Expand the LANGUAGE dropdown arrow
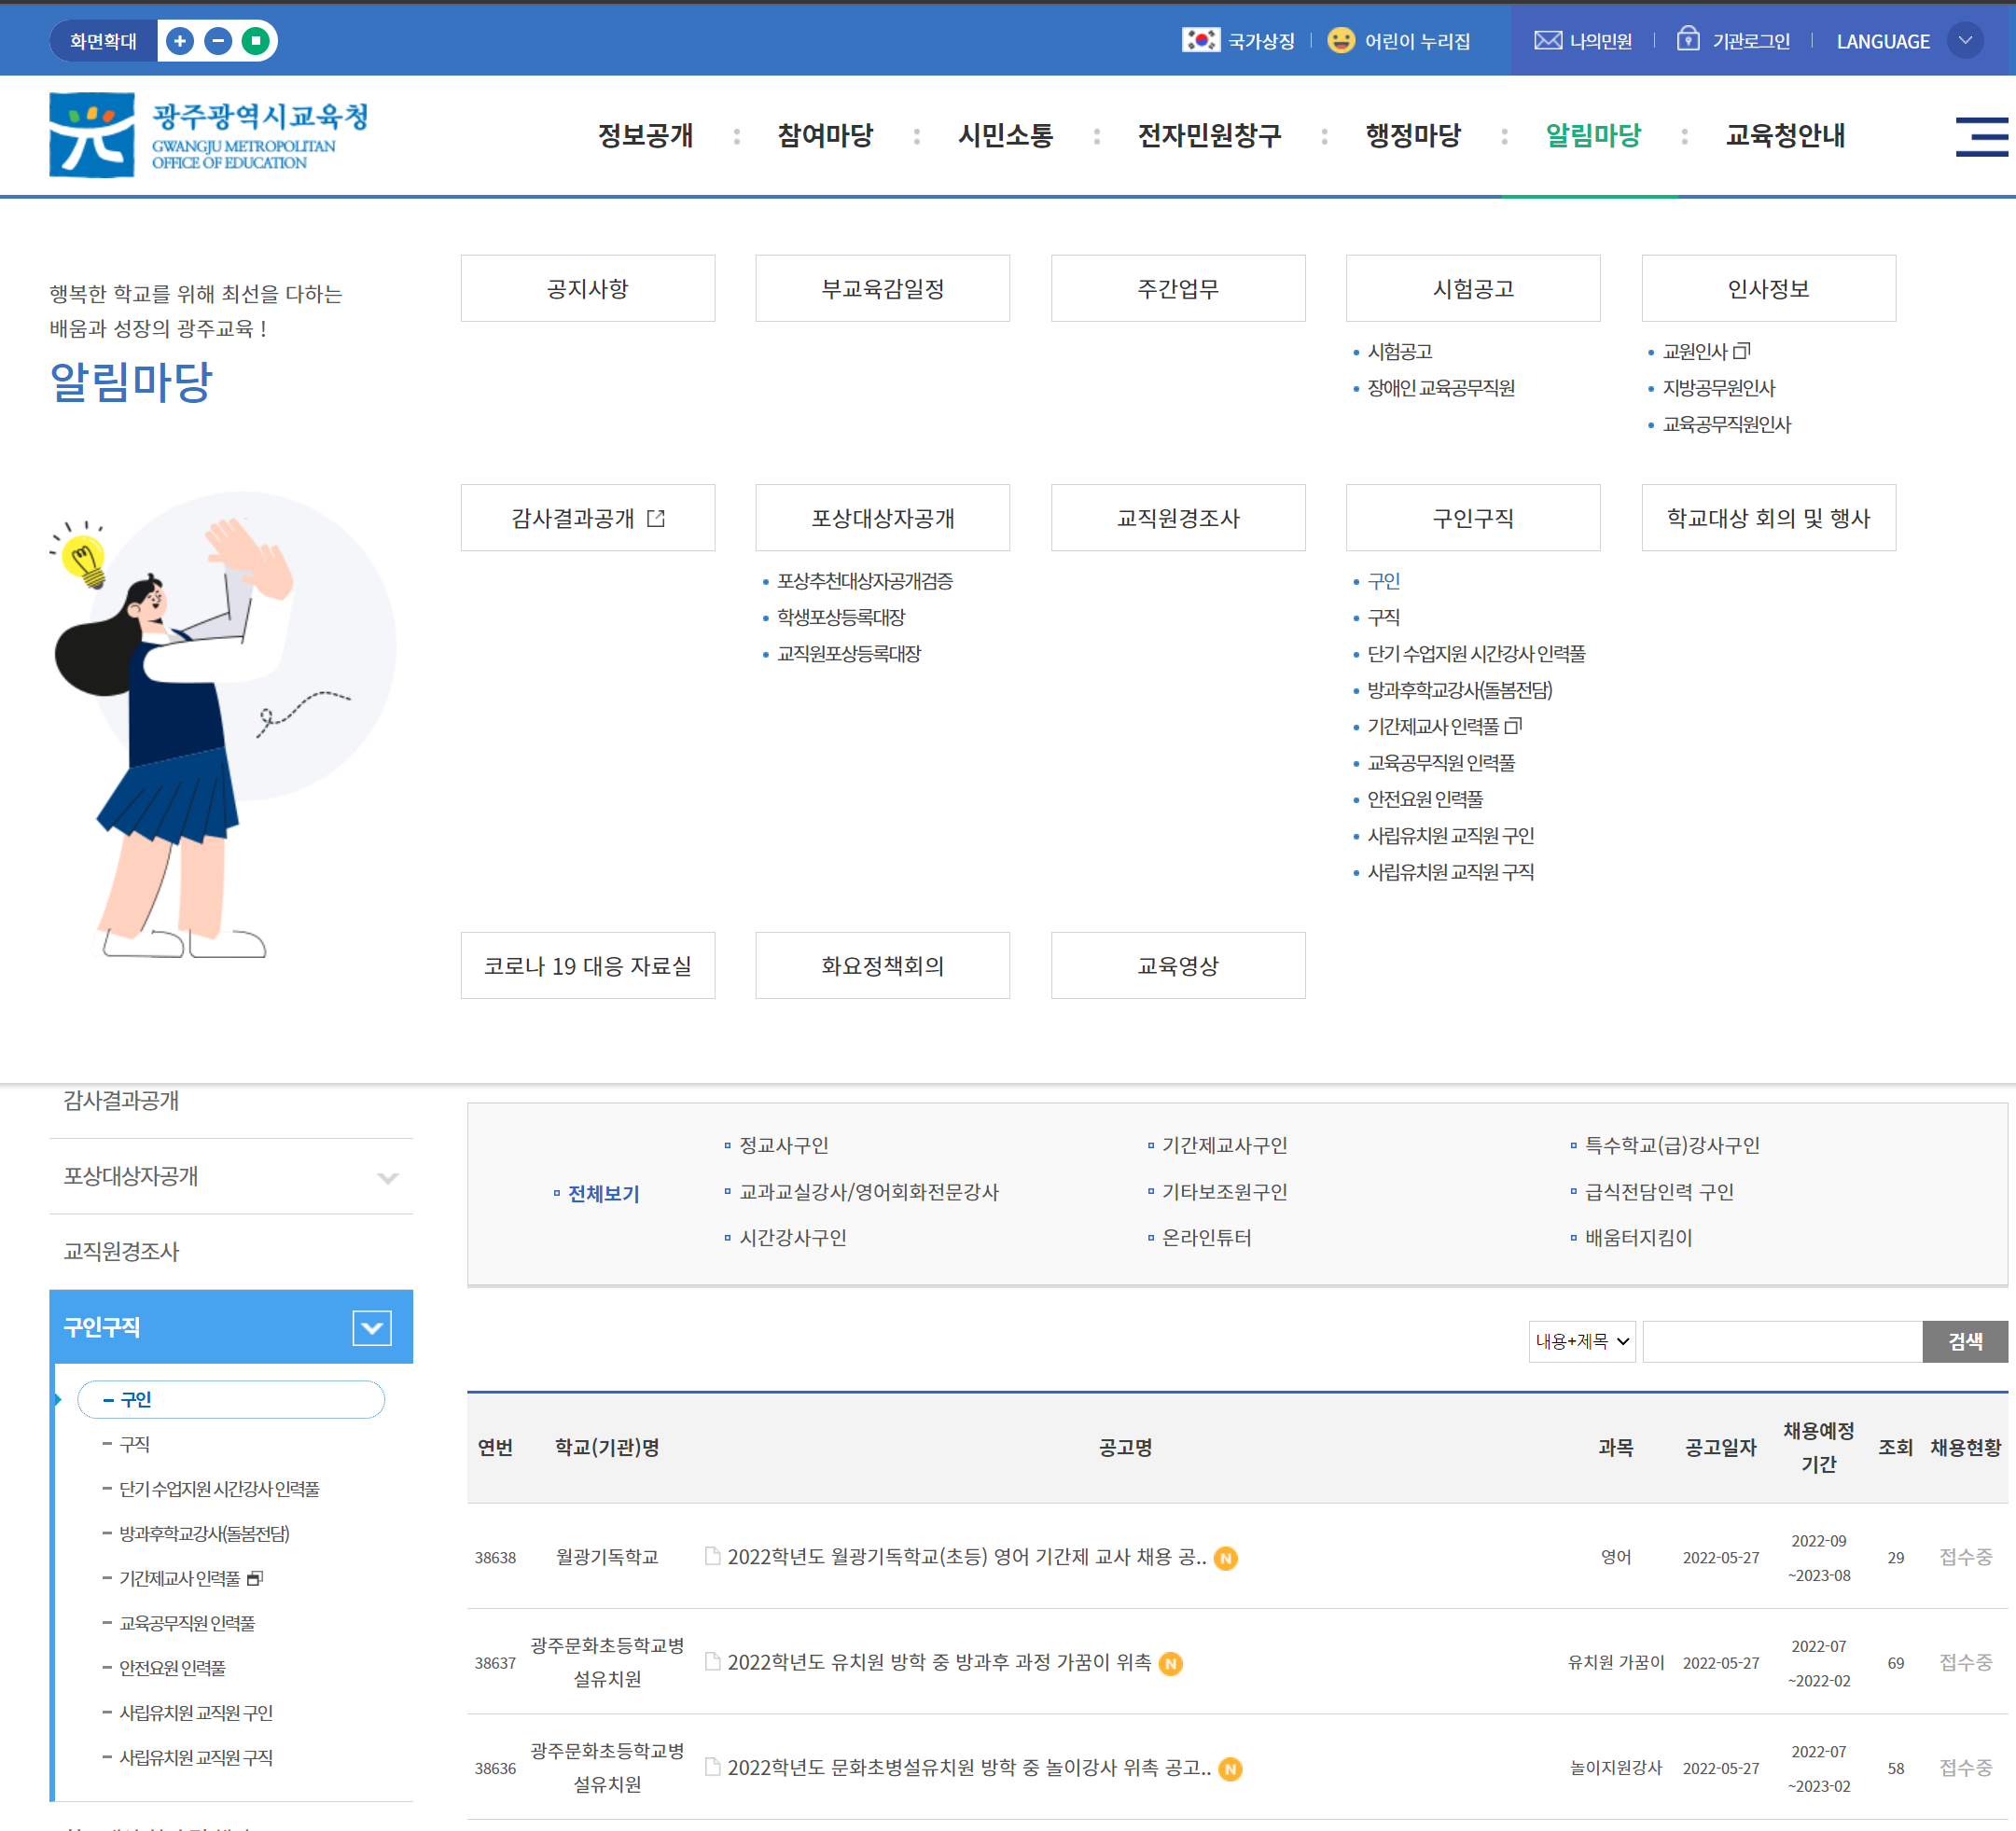The image size is (2016, 1831). (1965, 41)
